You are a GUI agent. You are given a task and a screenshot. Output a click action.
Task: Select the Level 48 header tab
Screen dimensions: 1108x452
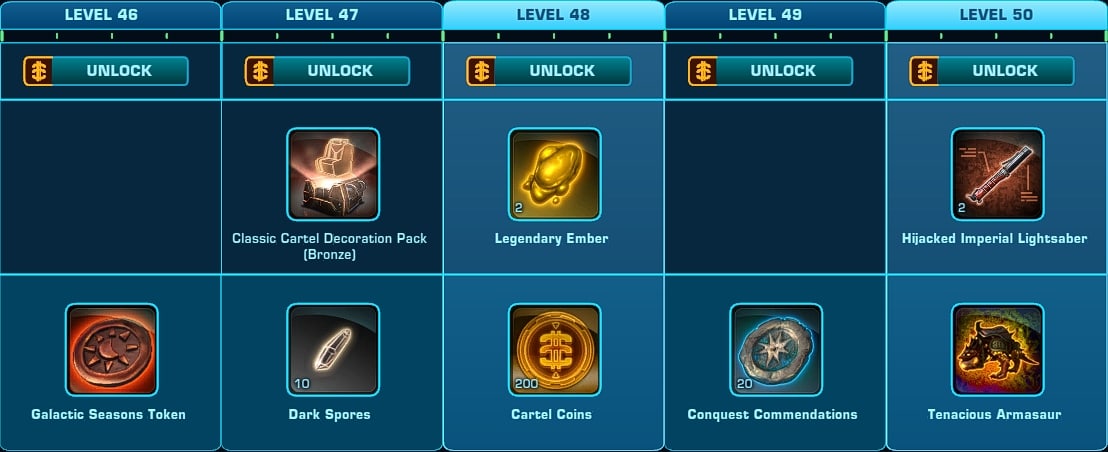(x=553, y=15)
